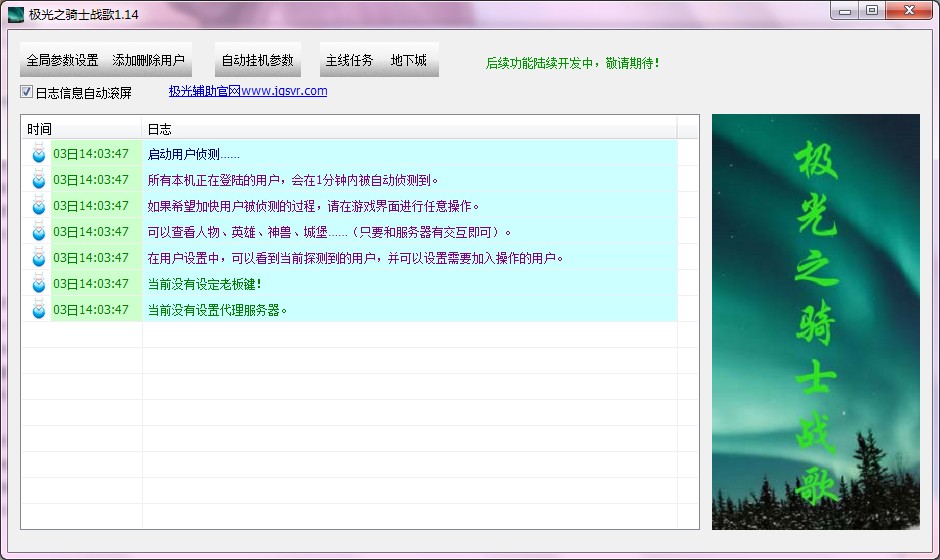Click the 极光之骑士战歌 aurora banner image
The height and width of the screenshot is (560, 940).
pos(815,321)
